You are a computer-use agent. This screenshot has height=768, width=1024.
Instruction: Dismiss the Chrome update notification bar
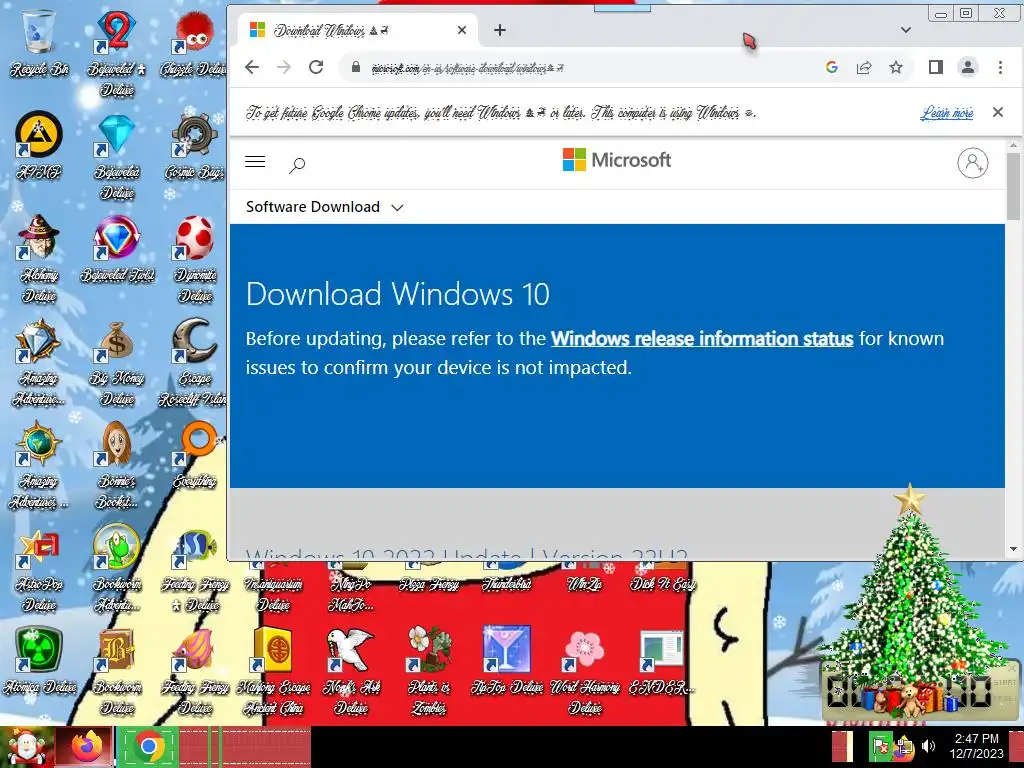[x=997, y=112]
